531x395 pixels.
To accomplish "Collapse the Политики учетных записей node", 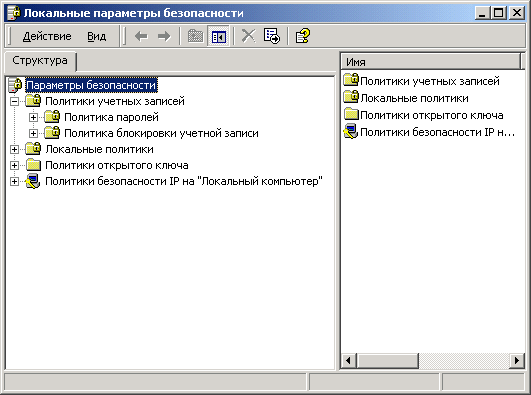I will 14,101.
